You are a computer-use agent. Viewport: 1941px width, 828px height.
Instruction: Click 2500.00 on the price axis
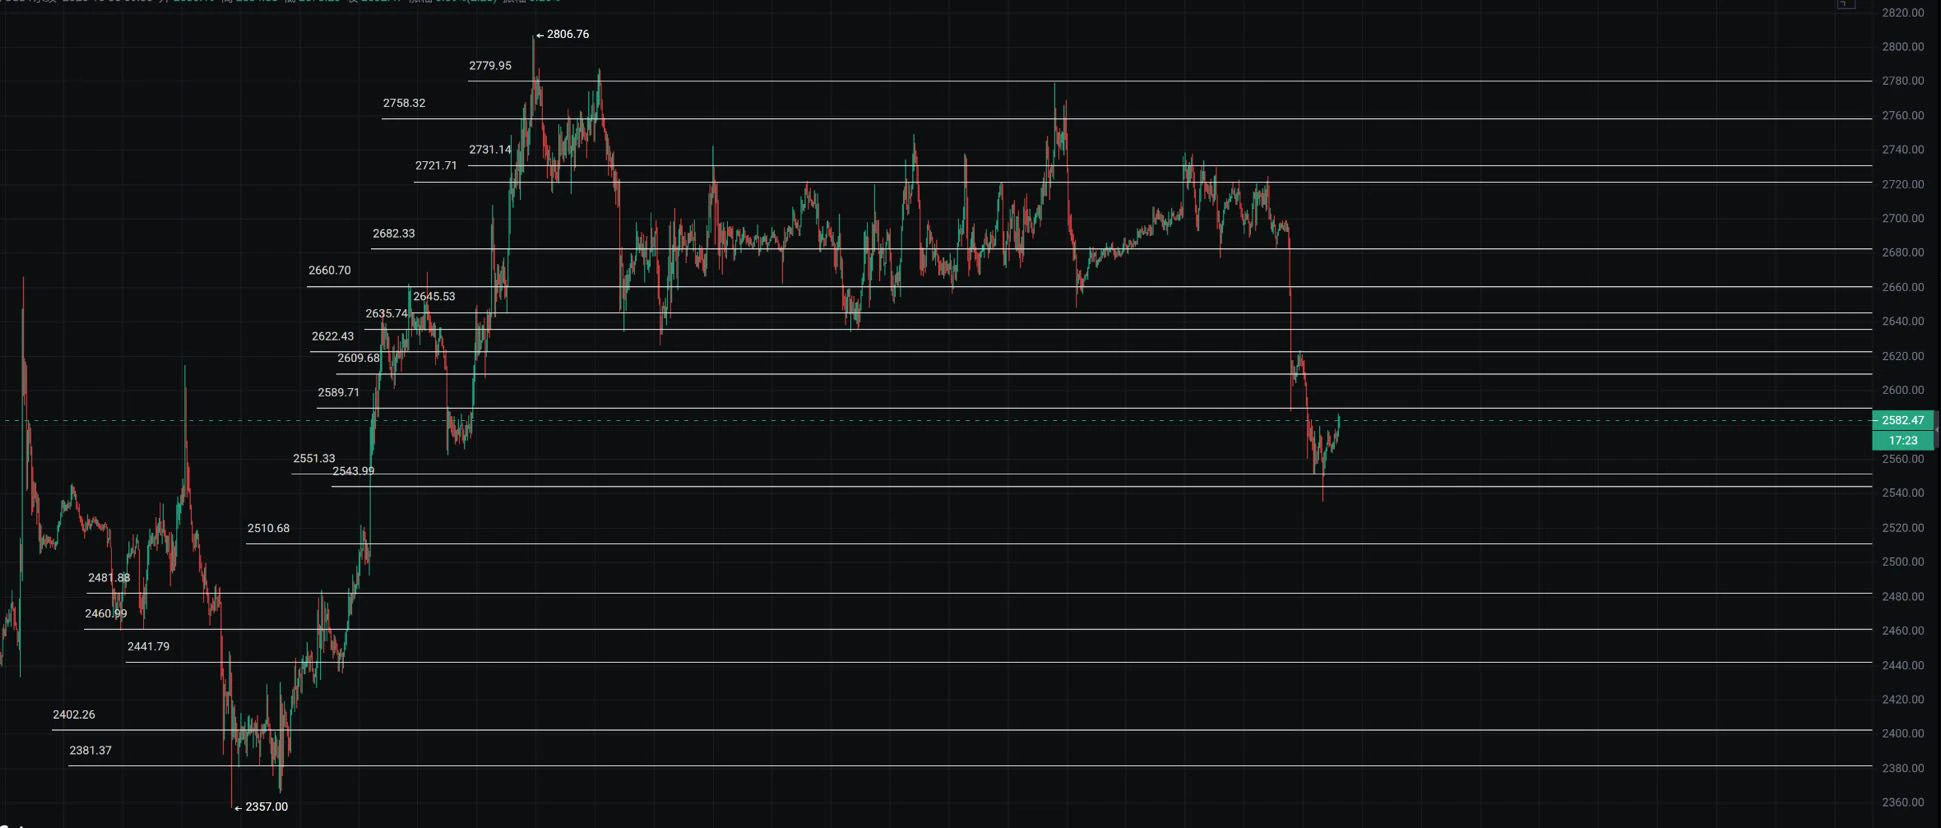tap(1902, 562)
